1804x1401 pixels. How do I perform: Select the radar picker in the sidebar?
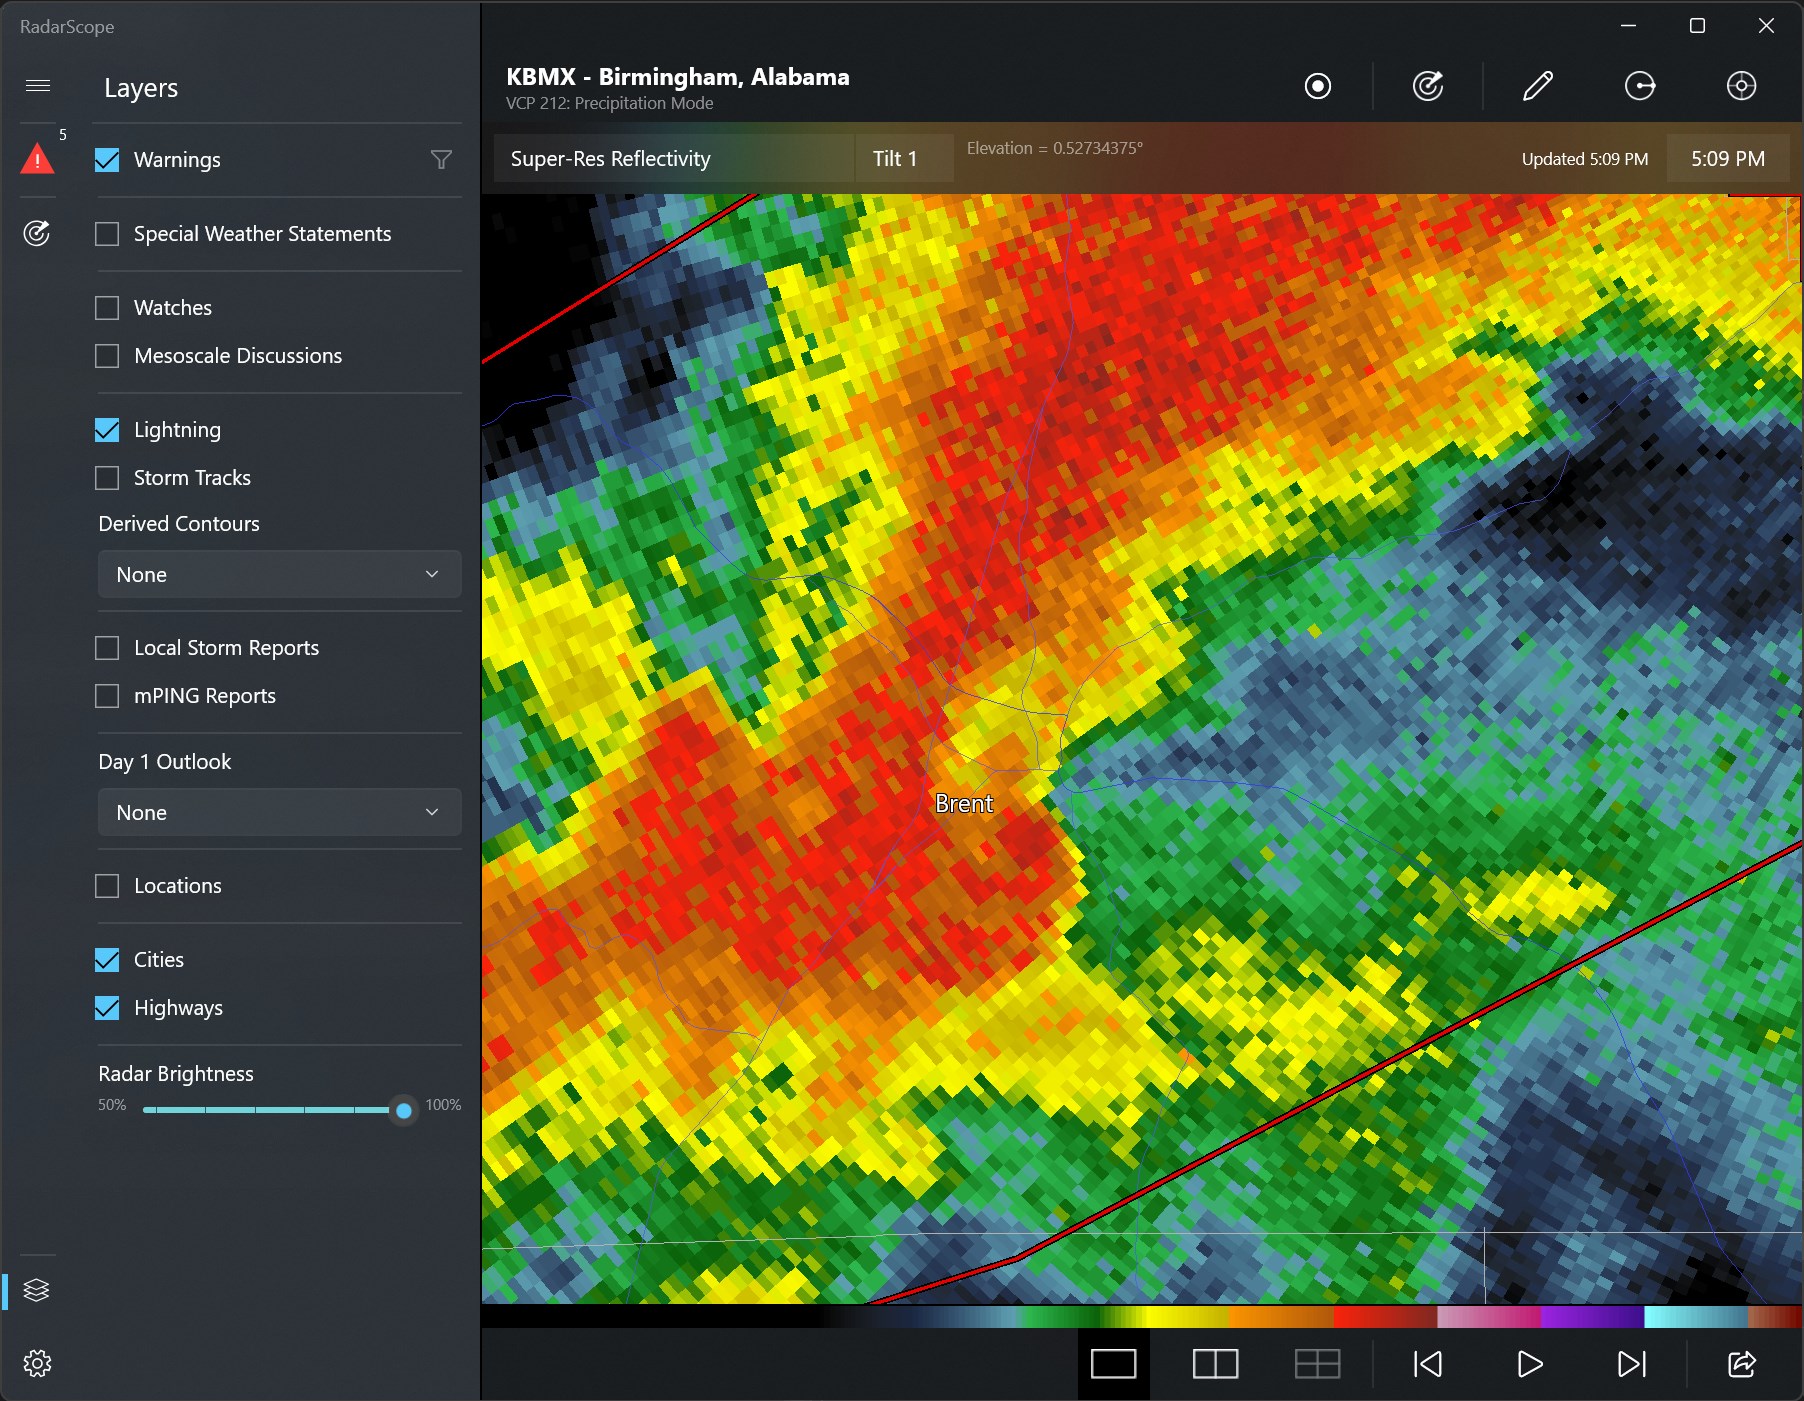pos(38,233)
